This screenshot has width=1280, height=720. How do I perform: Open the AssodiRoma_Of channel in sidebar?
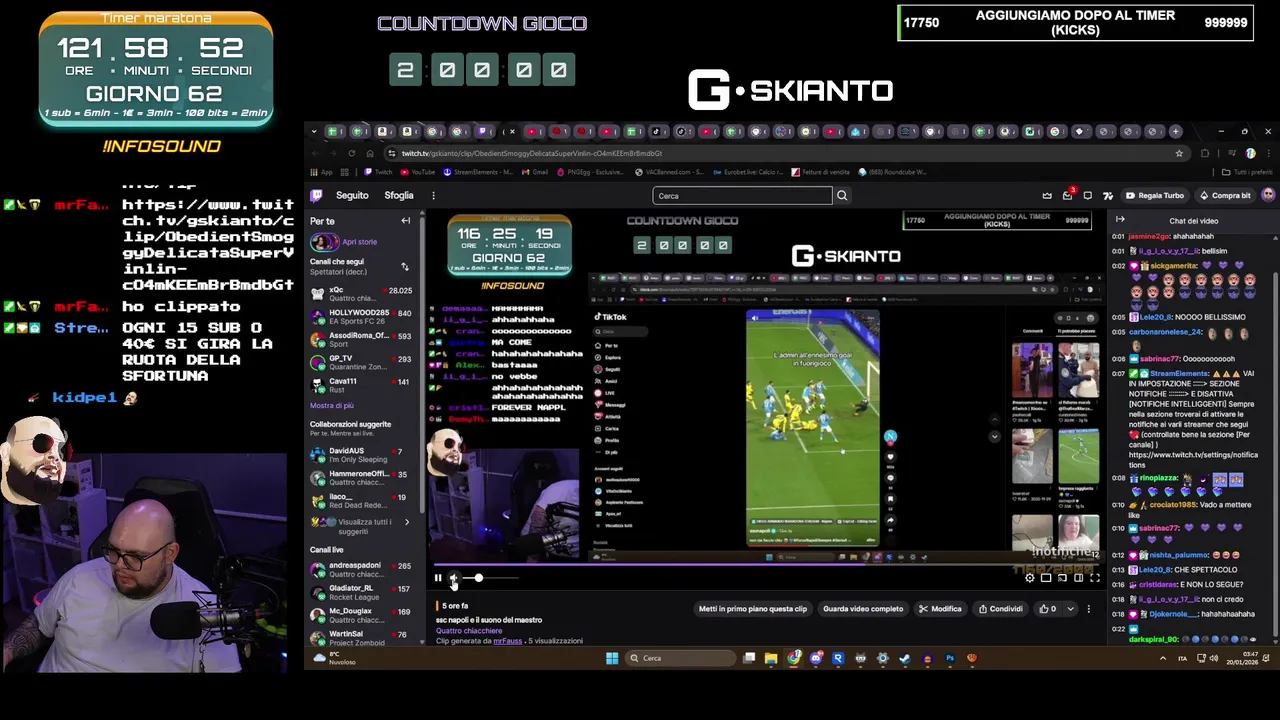361,340
